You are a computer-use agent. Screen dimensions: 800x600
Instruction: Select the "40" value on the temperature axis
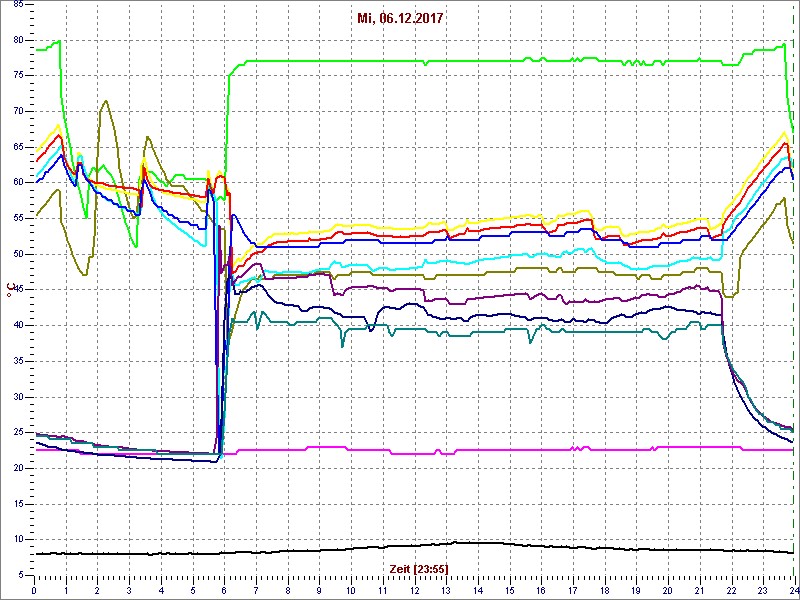(18, 326)
